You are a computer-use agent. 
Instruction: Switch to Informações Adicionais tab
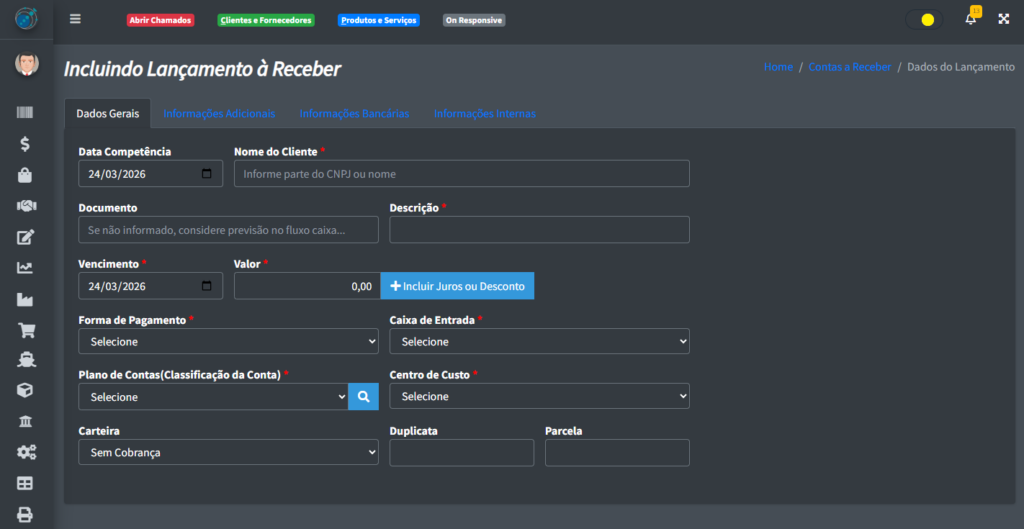point(219,114)
